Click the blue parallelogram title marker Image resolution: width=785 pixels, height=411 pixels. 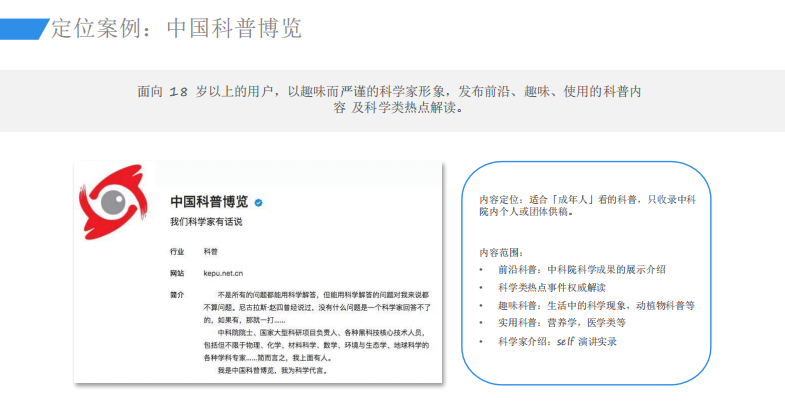coord(24,29)
